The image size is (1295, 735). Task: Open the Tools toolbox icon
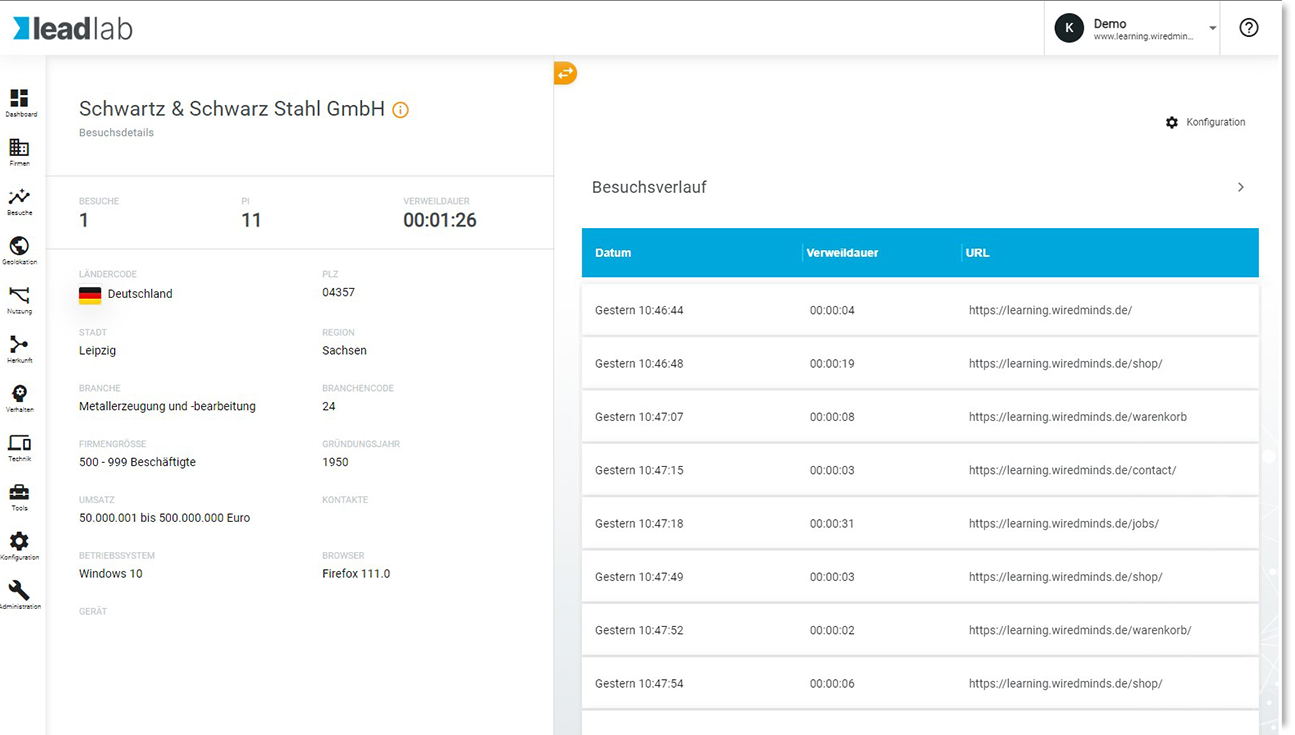click(19, 492)
